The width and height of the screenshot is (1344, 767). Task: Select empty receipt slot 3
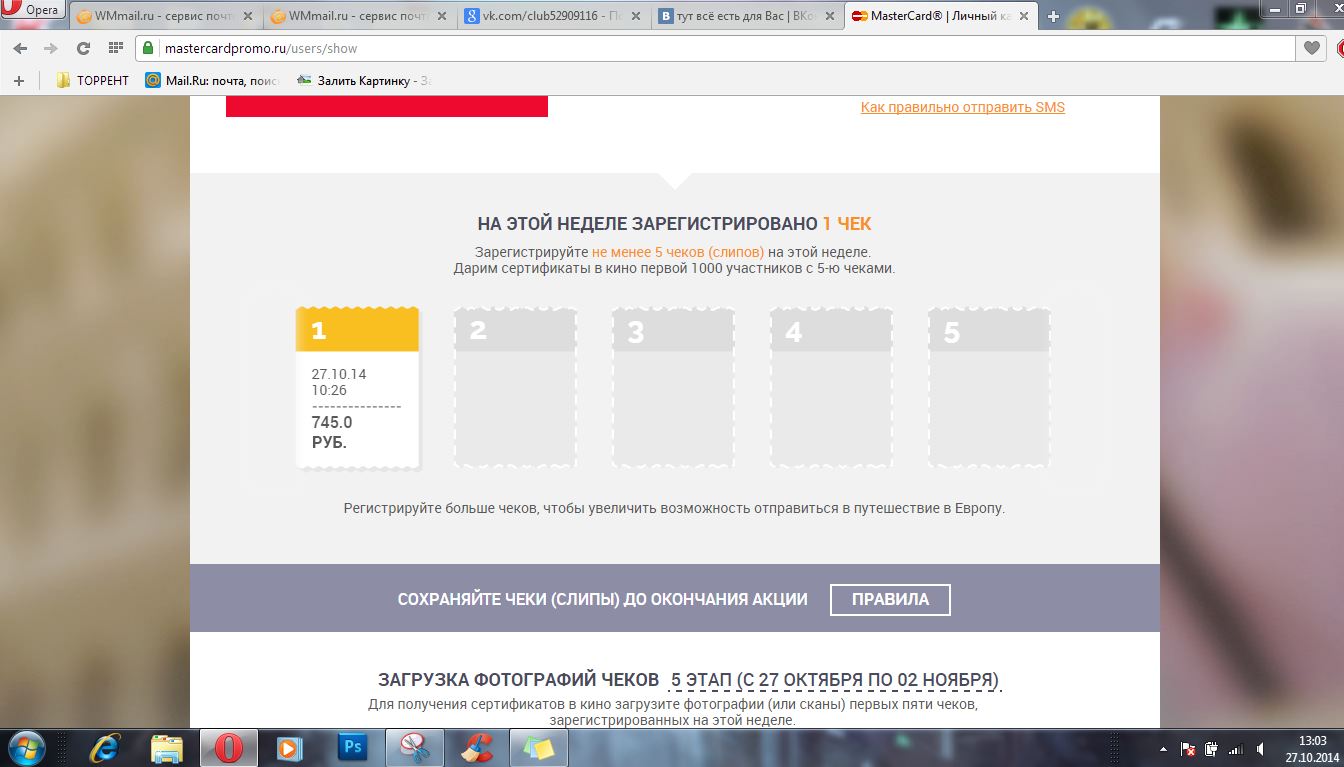pos(673,388)
